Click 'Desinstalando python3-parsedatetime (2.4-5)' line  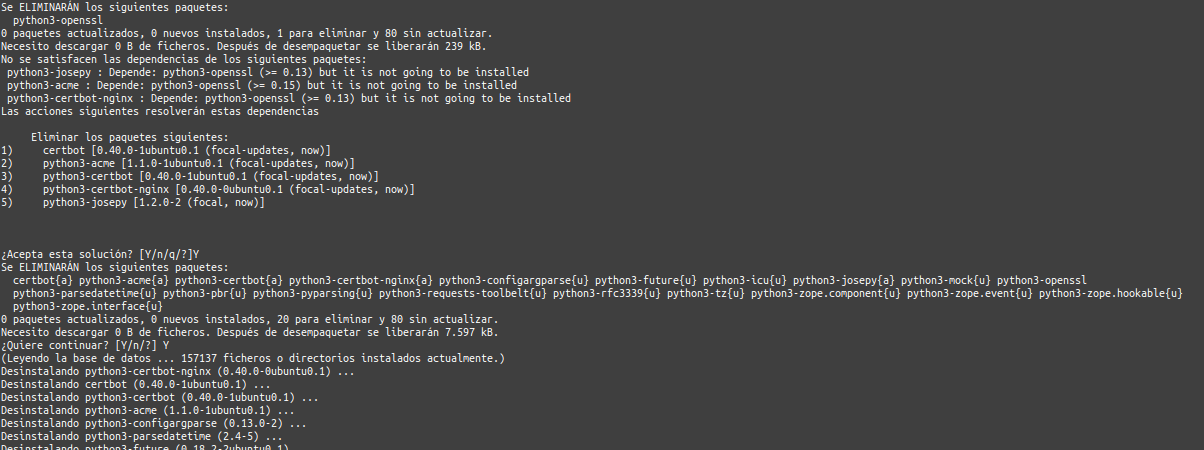point(142,436)
